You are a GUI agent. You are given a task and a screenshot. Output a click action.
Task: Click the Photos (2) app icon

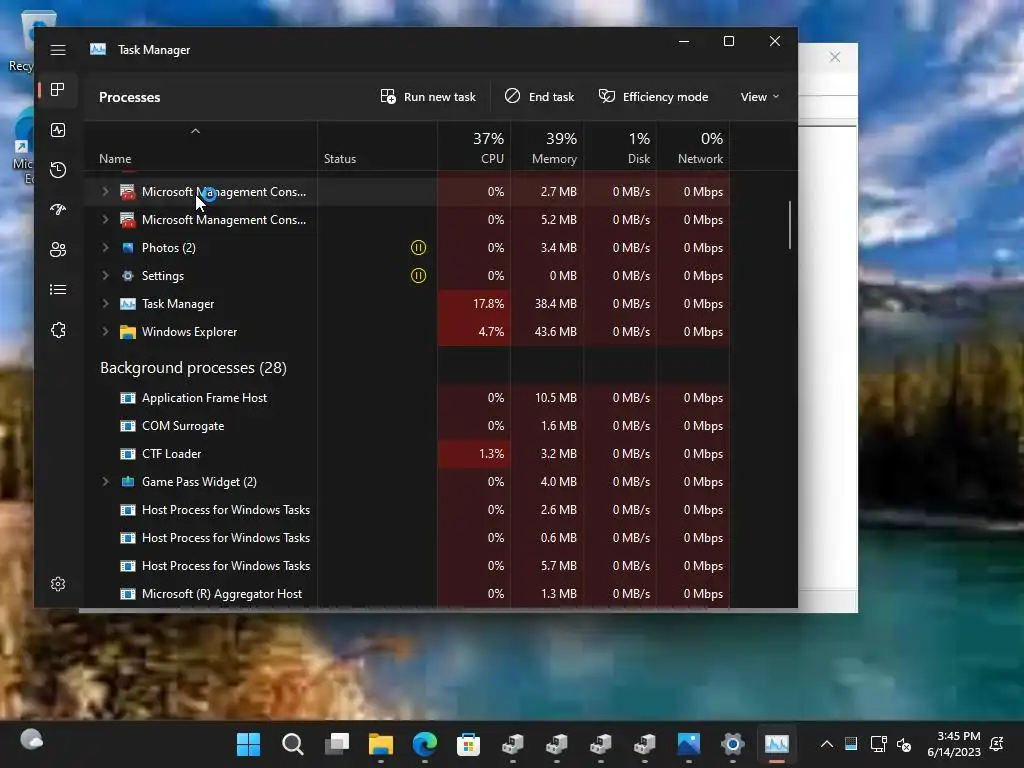pos(128,248)
